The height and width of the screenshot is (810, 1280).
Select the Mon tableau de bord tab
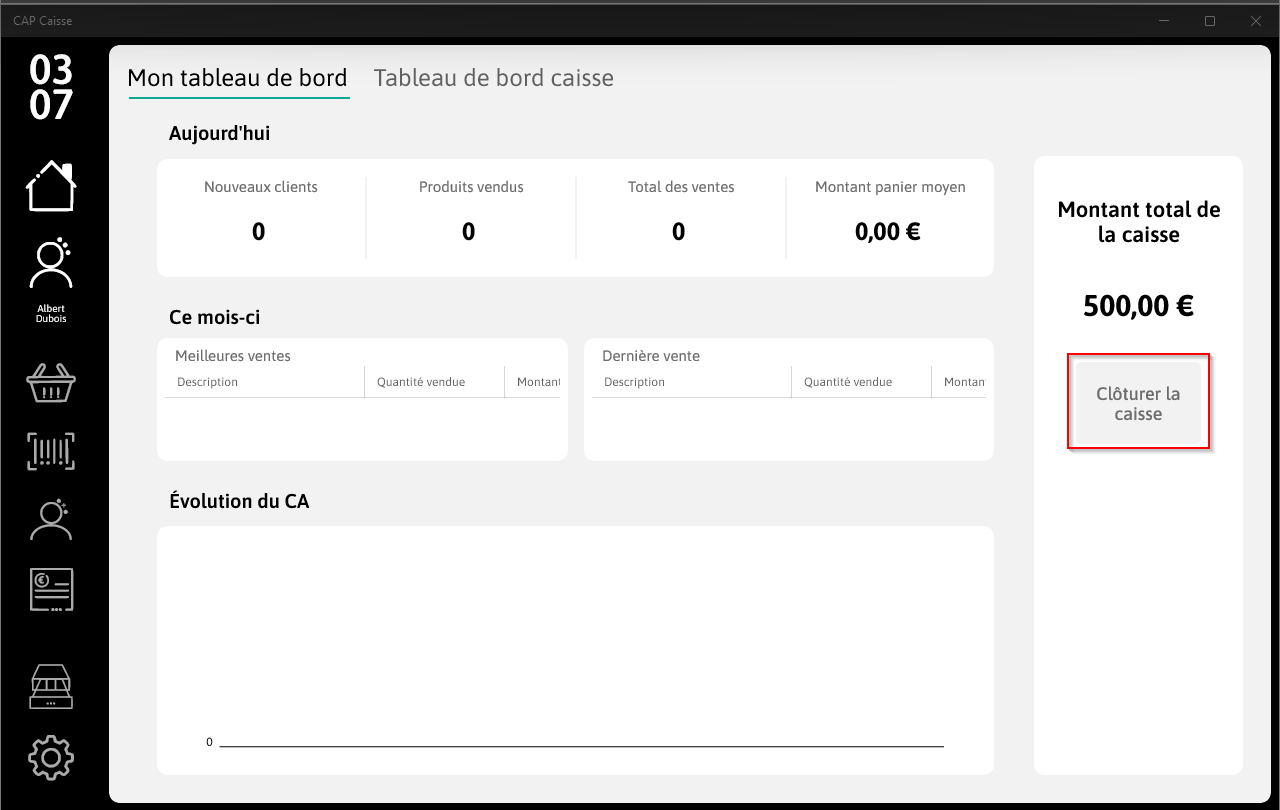click(x=238, y=78)
